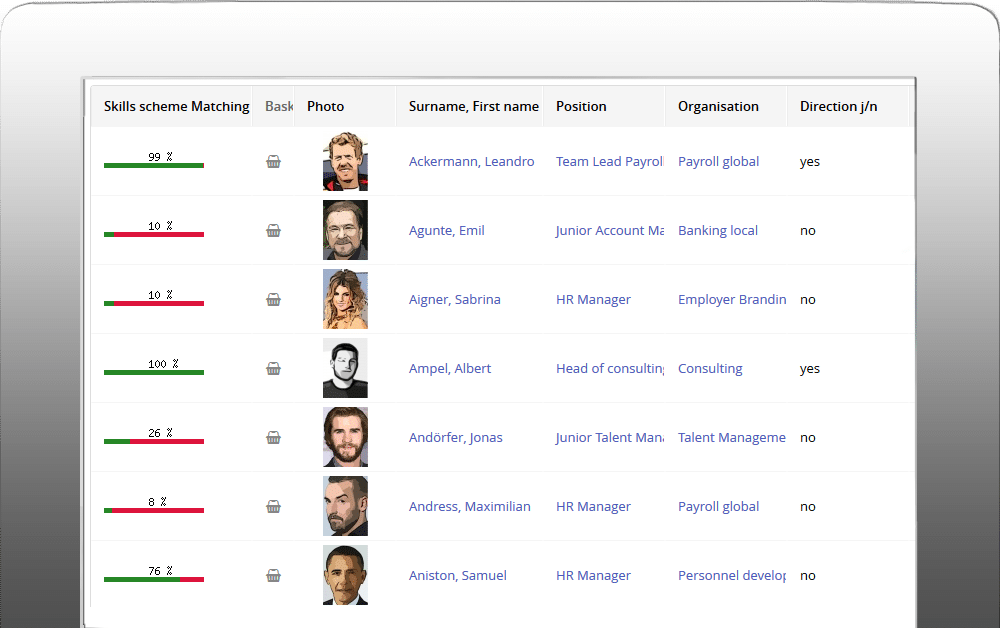
Task: Open Ampel, Albert name link
Action: click(x=450, y=369)
